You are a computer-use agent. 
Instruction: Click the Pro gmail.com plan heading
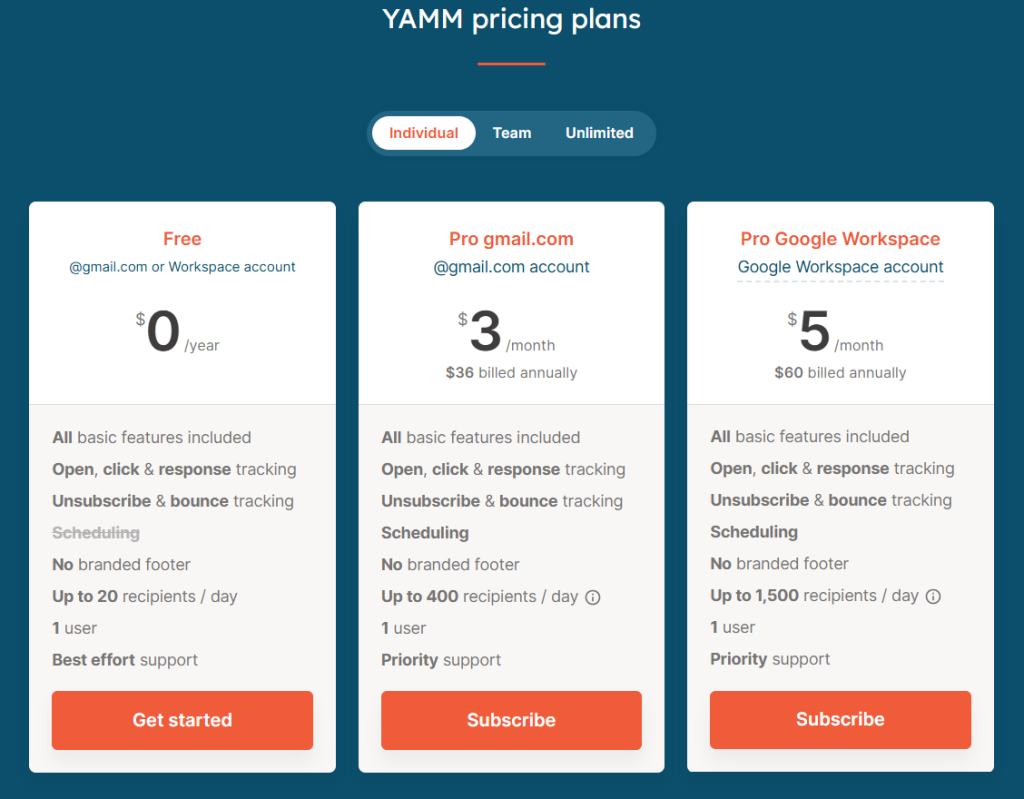pos(511,239)
